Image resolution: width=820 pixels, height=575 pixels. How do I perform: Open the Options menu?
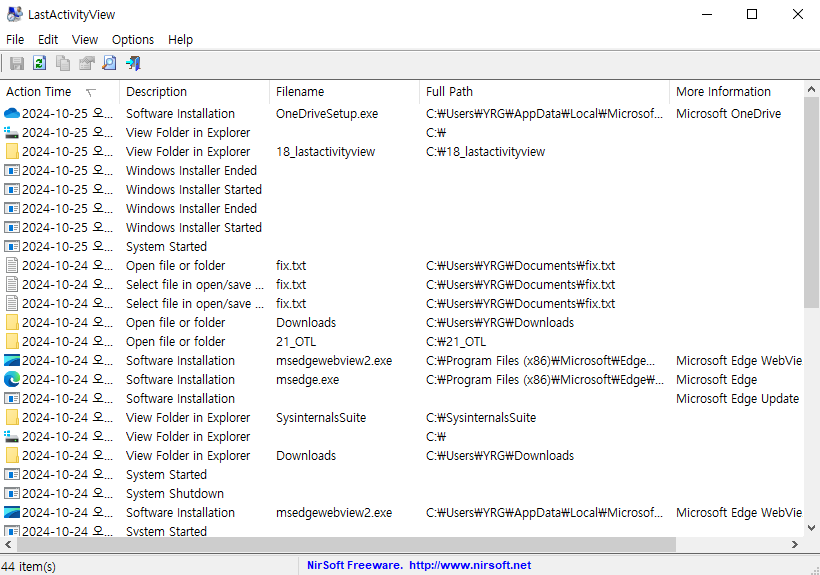133,40
